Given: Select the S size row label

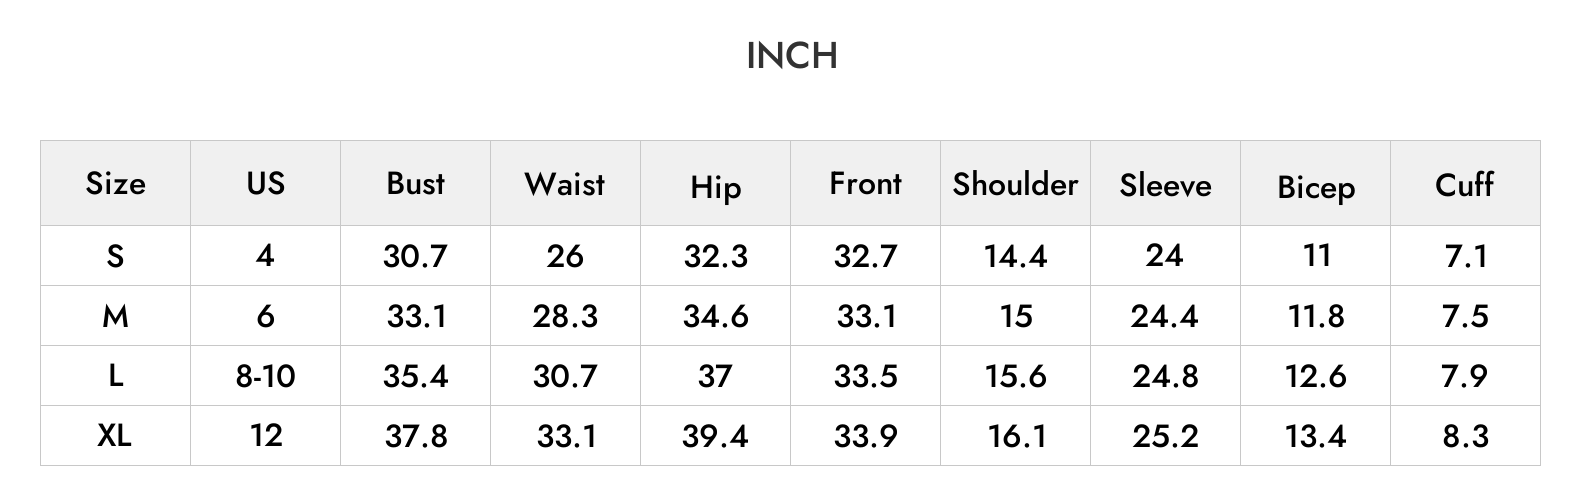Looking at the screenshot, I should 115,256.
